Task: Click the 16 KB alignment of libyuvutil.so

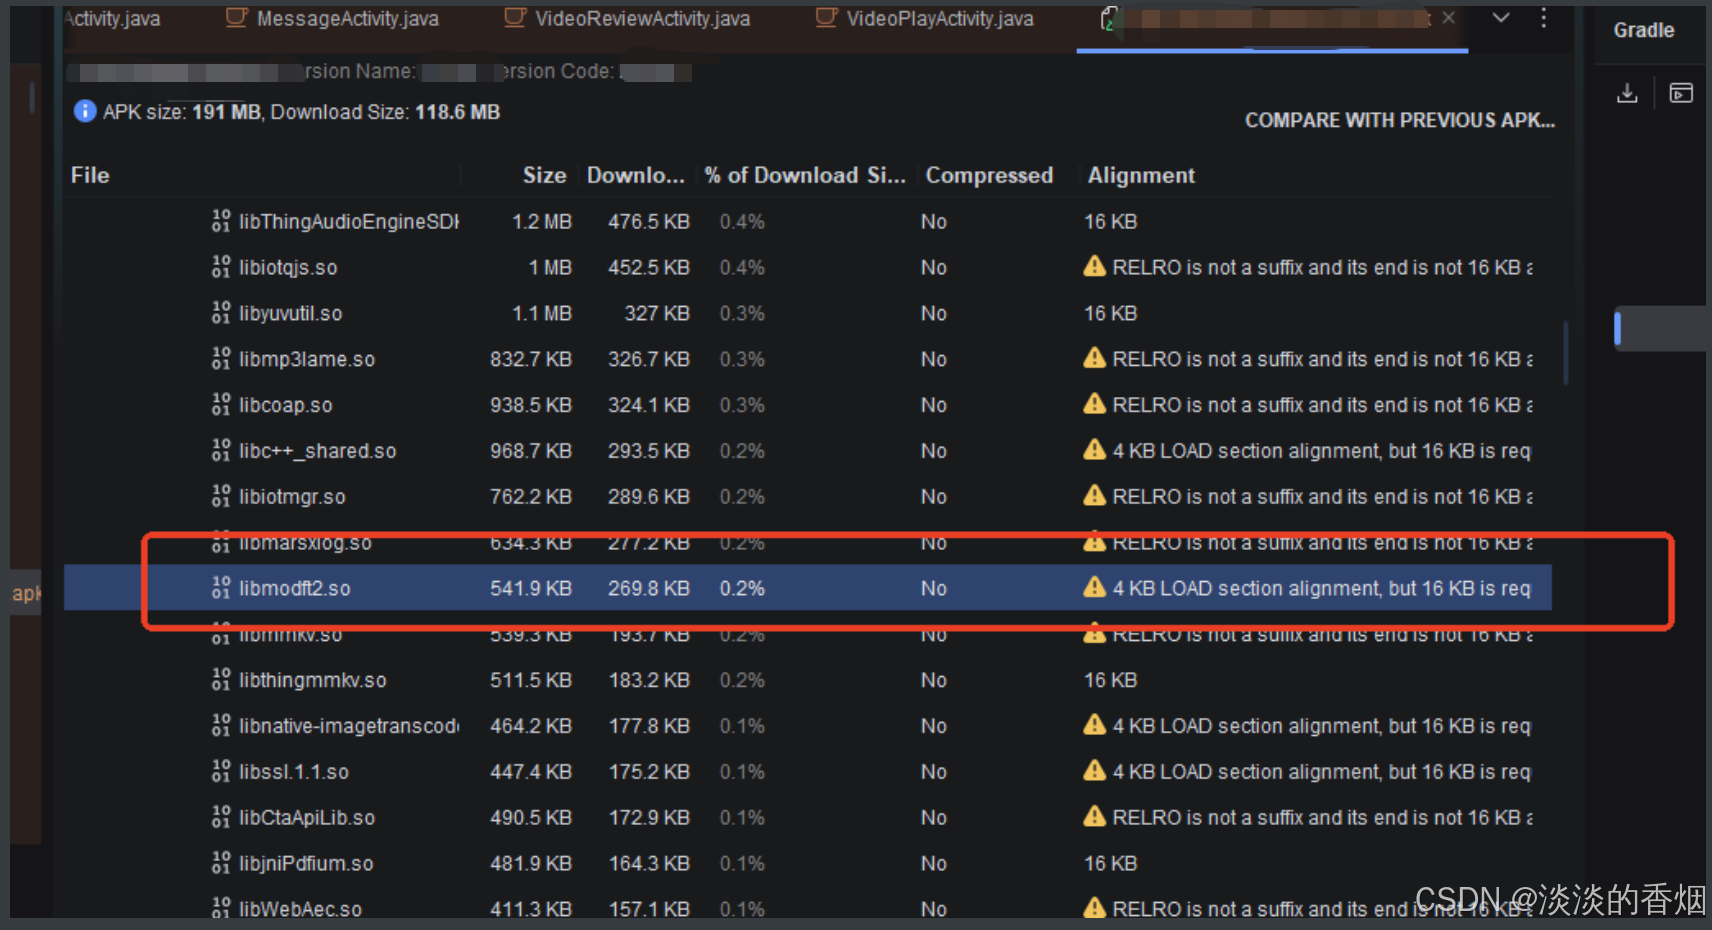Action: (x=1110, y=314)
